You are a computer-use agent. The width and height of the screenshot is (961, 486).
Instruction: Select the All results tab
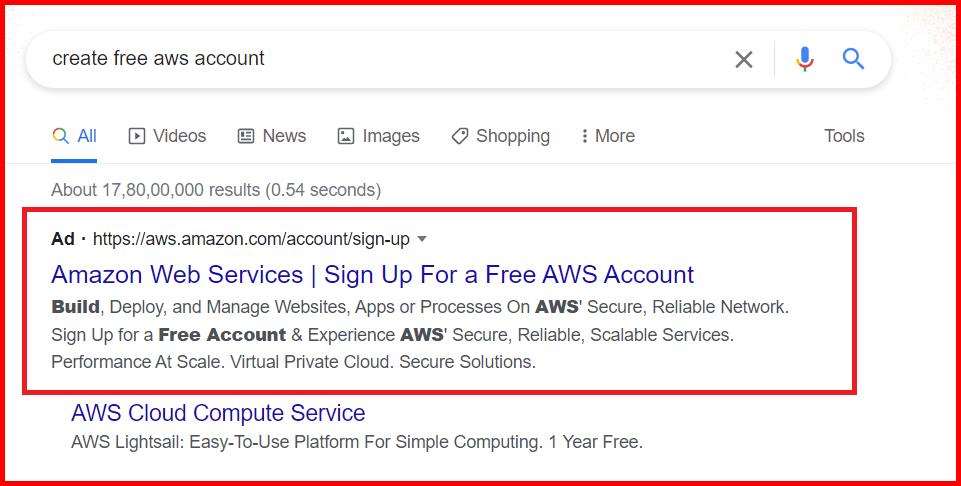click(x=75, y=136)
